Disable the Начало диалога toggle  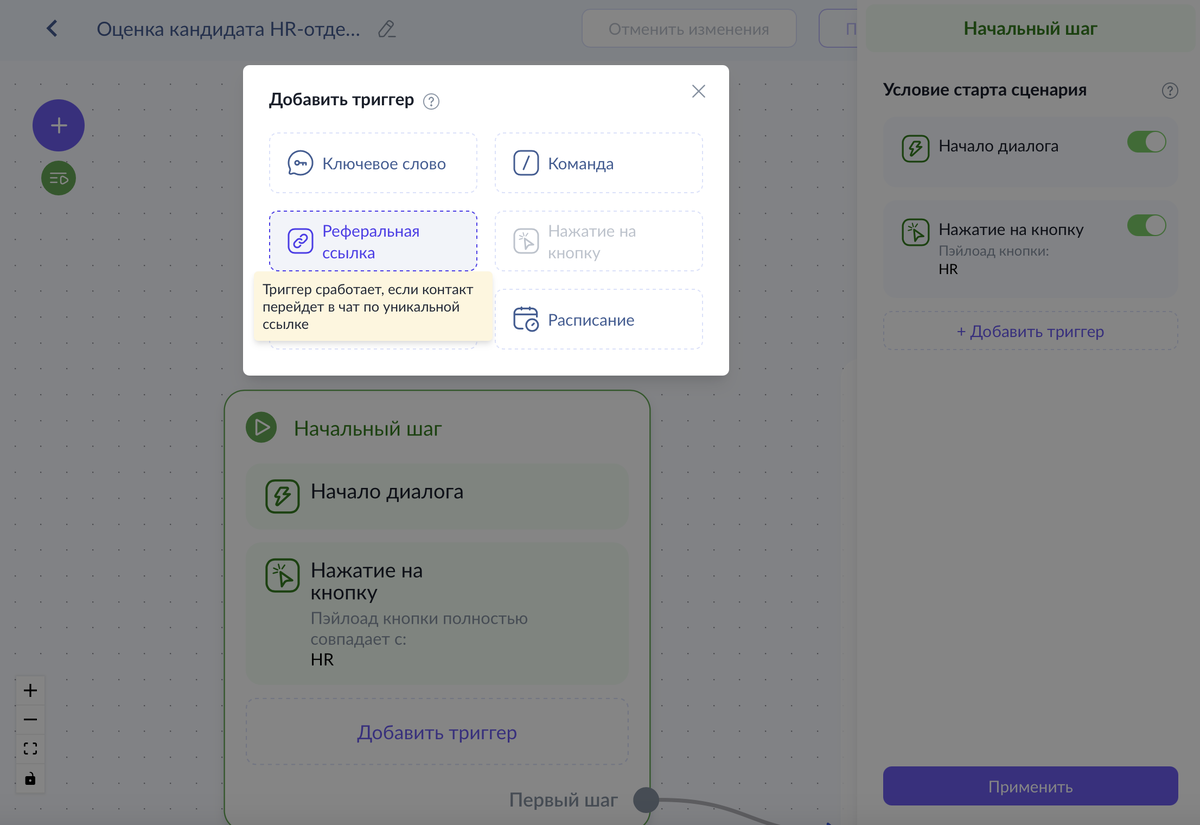(x=1146, y=142)
